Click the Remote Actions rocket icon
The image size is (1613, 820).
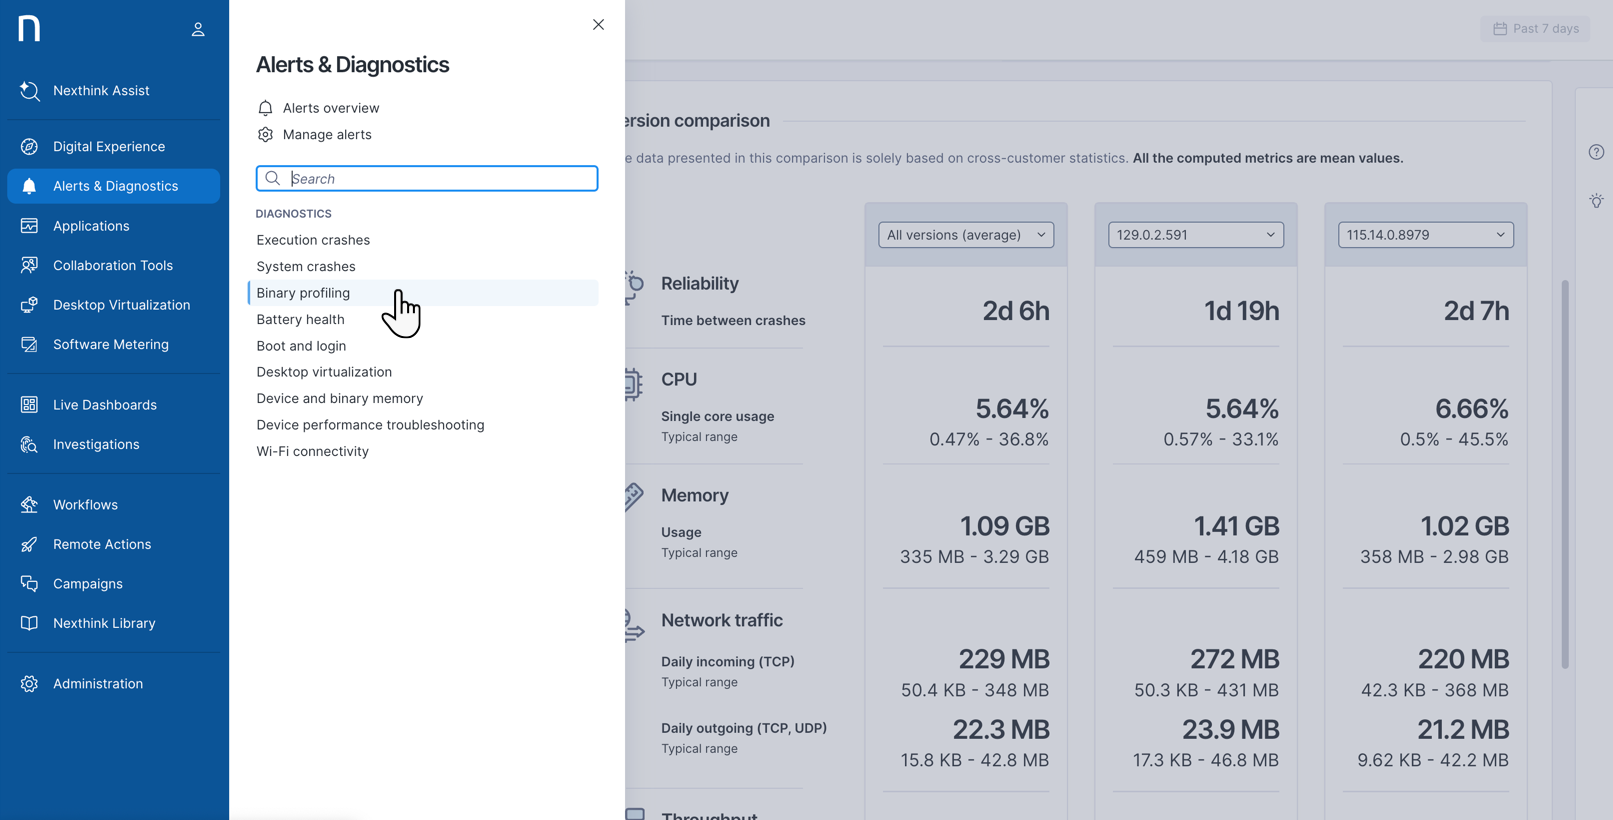pyautogui.click(x=29, y=545)
